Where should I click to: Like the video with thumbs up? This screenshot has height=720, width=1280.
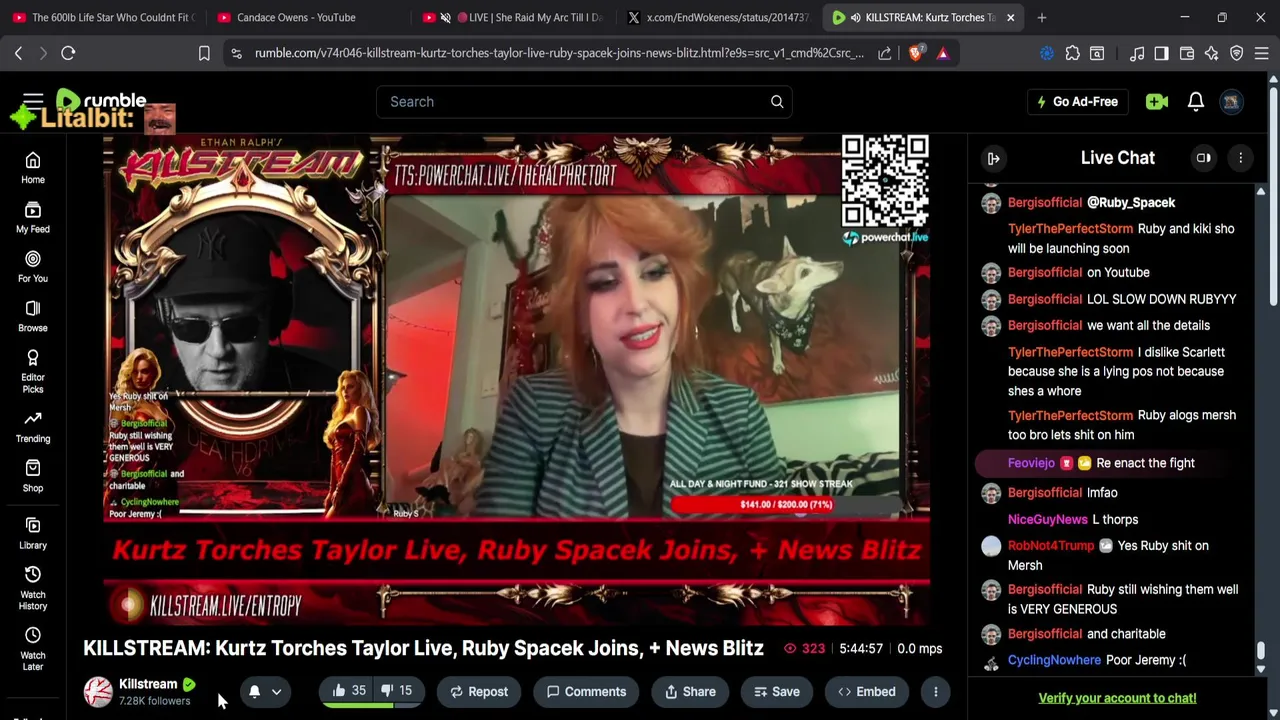coord(349,691)
